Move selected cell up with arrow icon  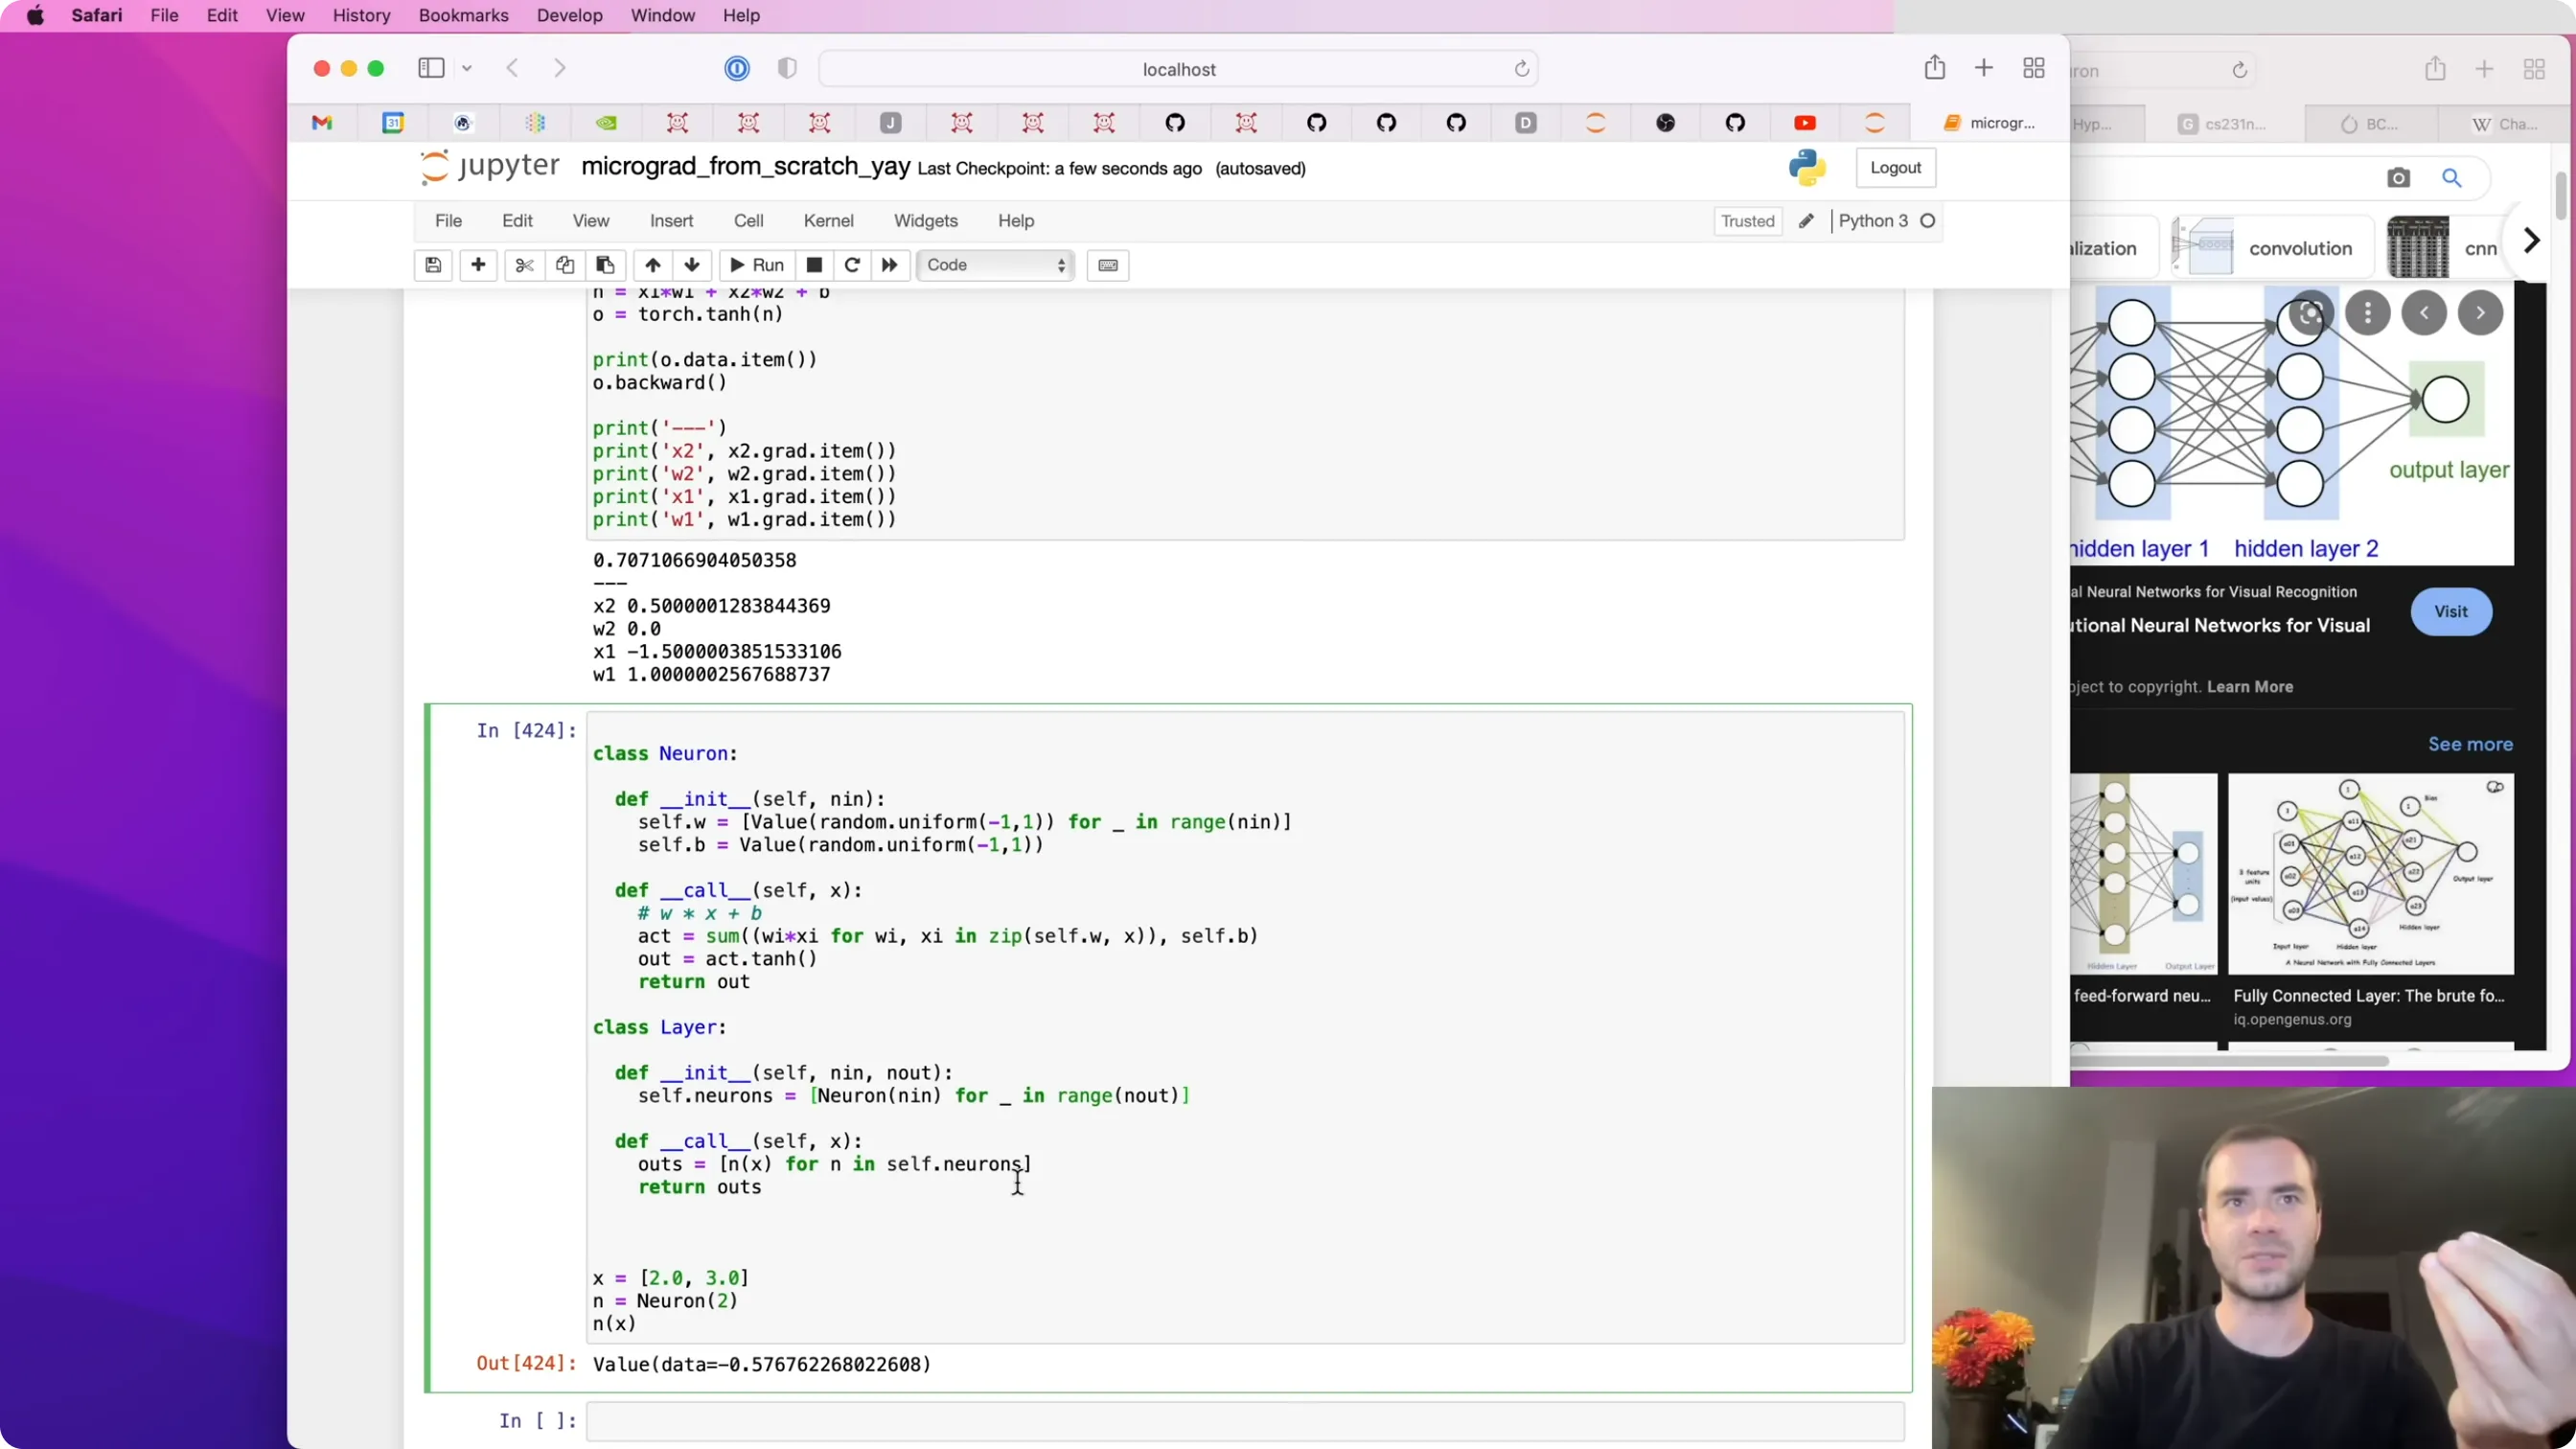(x=653, y=265)
